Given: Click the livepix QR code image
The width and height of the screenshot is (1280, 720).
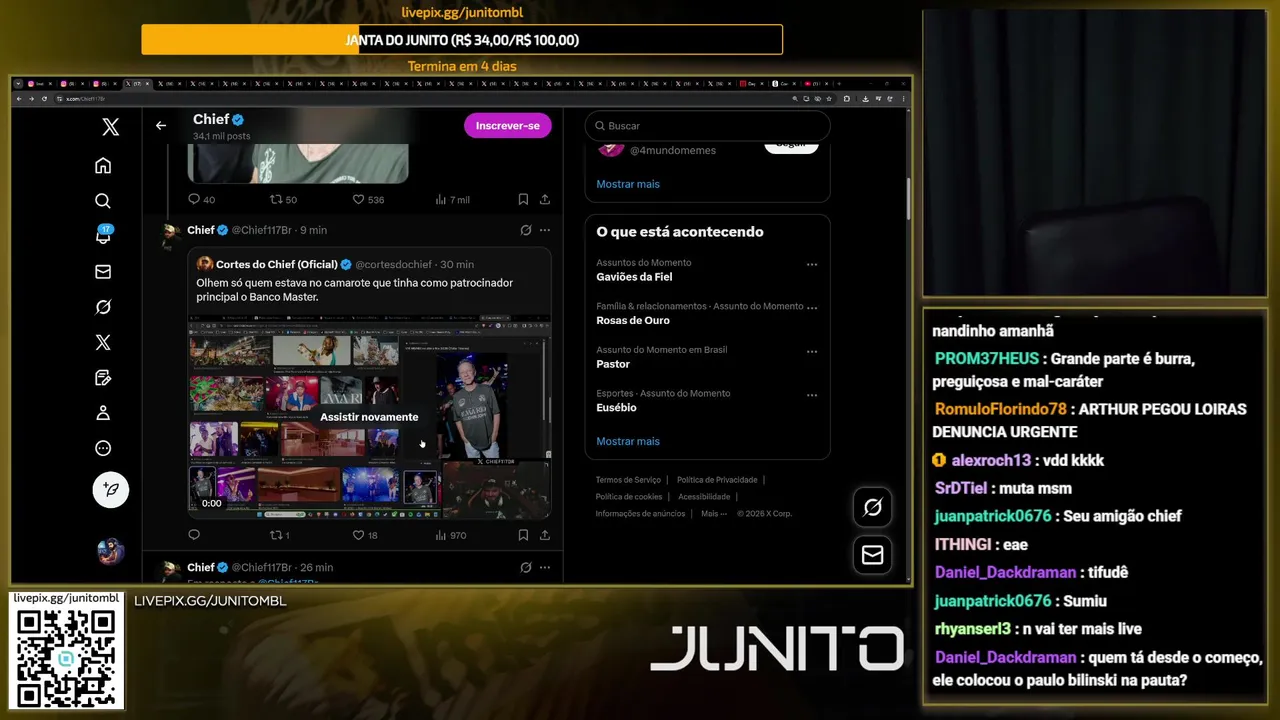Looking at the screenshot, I should pyautogui.click(x=66, y=657).
